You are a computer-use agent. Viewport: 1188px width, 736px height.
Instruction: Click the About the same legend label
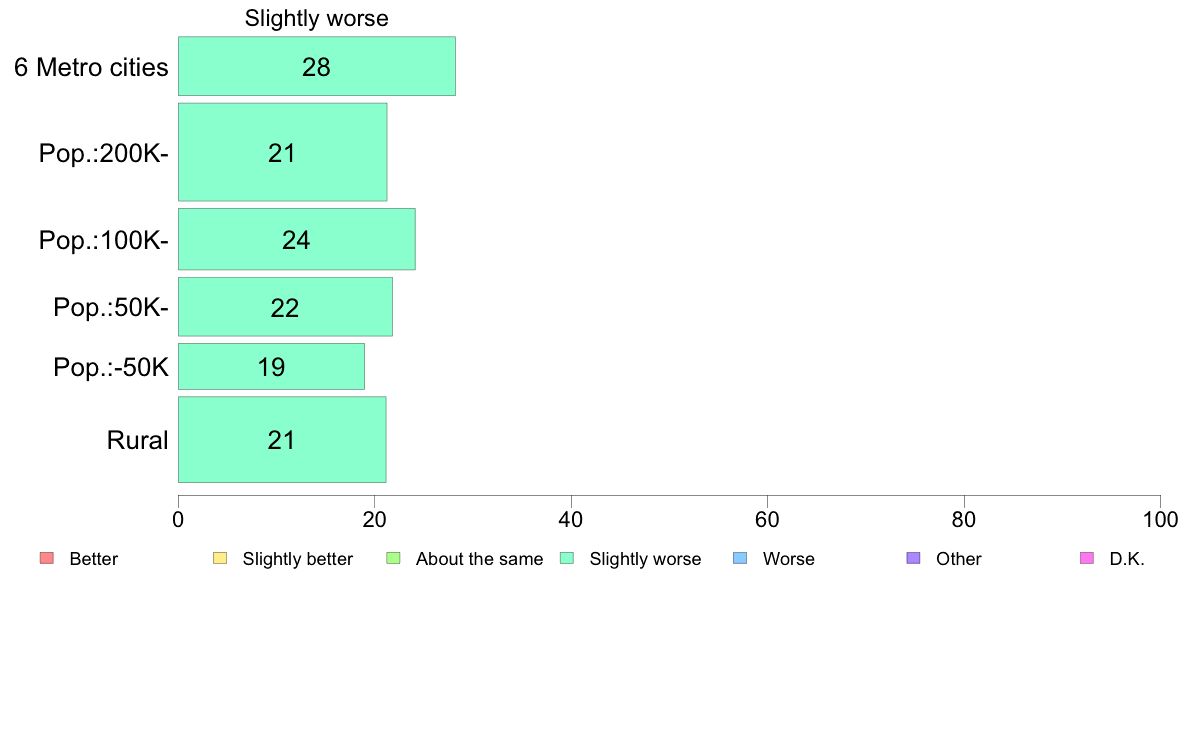[x=480, y=559]
